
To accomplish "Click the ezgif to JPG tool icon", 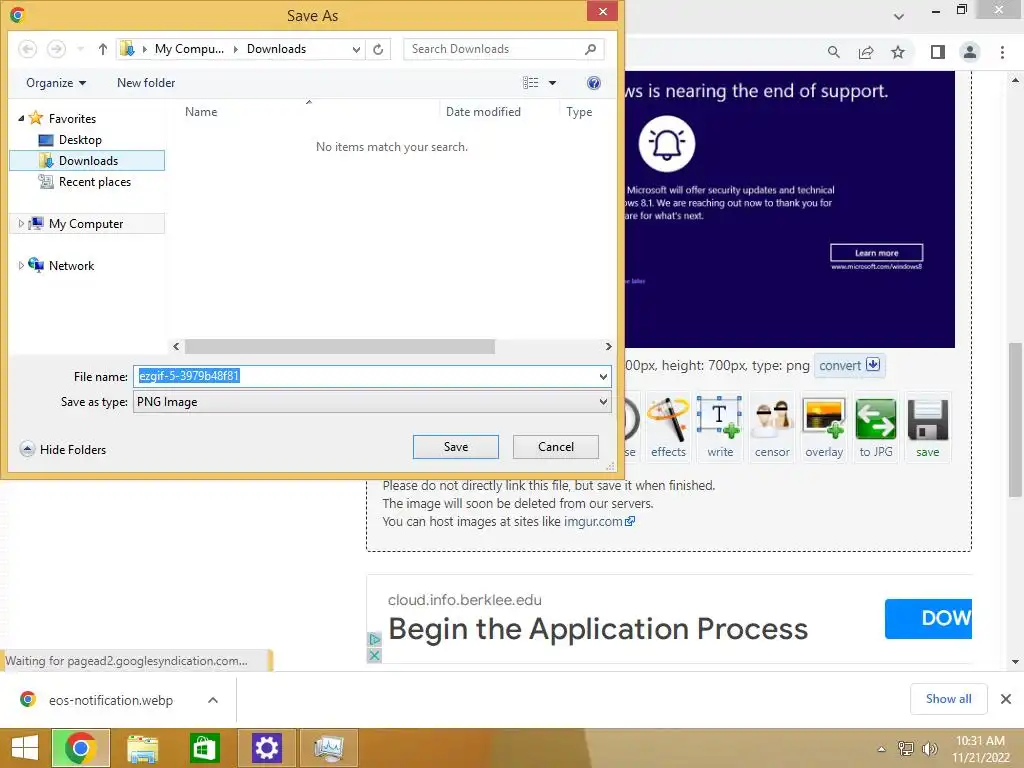I will [x=876, y=428].
